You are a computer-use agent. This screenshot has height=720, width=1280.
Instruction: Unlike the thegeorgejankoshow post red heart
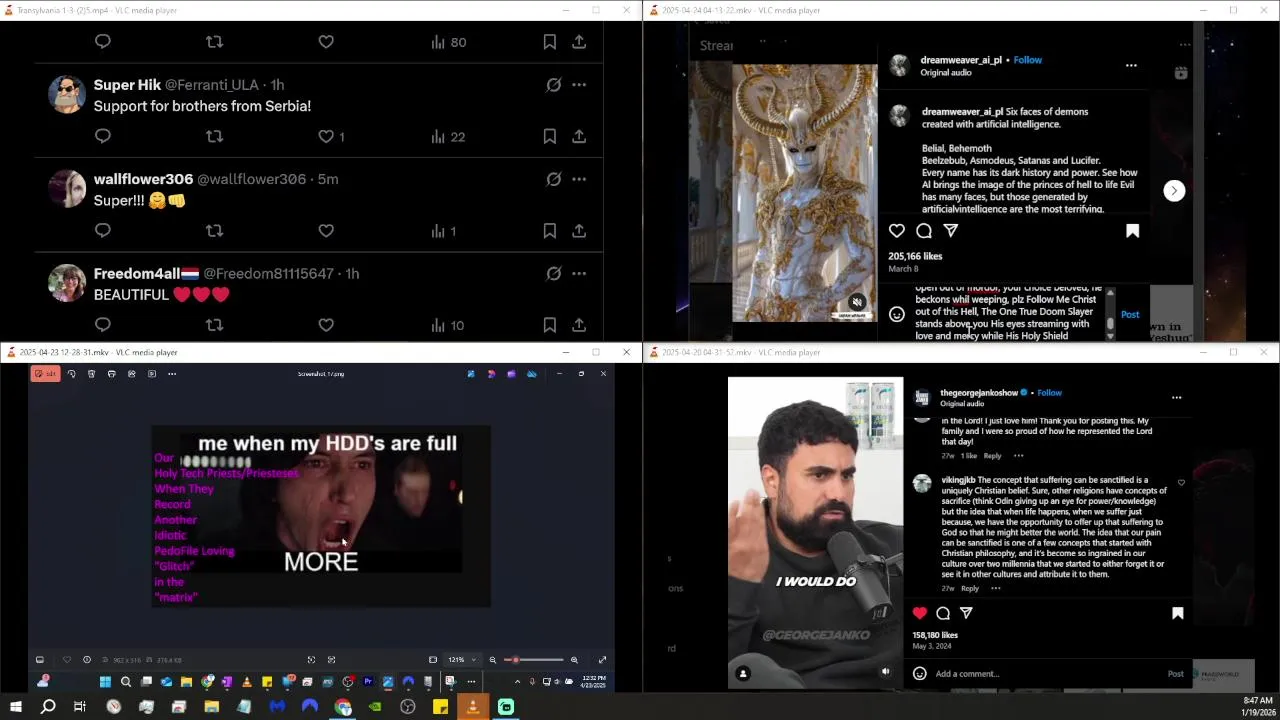coord(920,613)
